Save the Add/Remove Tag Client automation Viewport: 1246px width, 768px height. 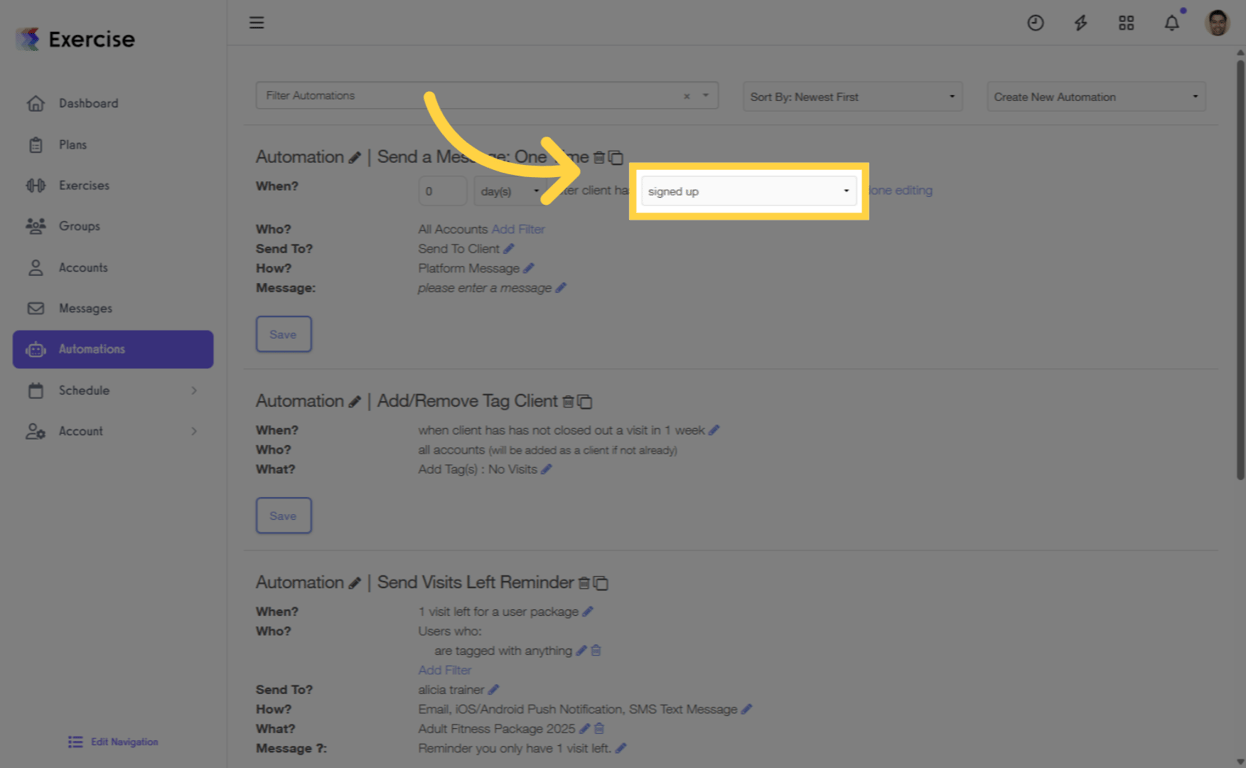[284, 516]
